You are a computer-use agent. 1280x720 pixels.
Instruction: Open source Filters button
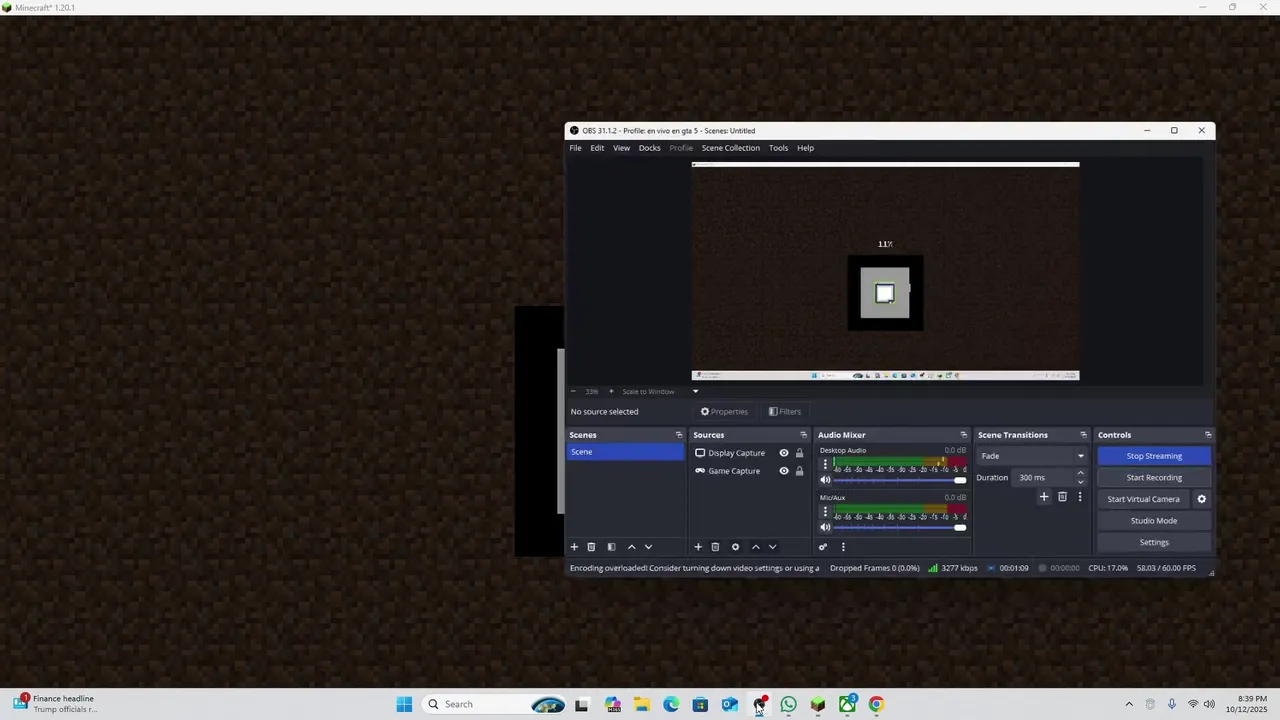pyautogui.click(x=785, y=412)
